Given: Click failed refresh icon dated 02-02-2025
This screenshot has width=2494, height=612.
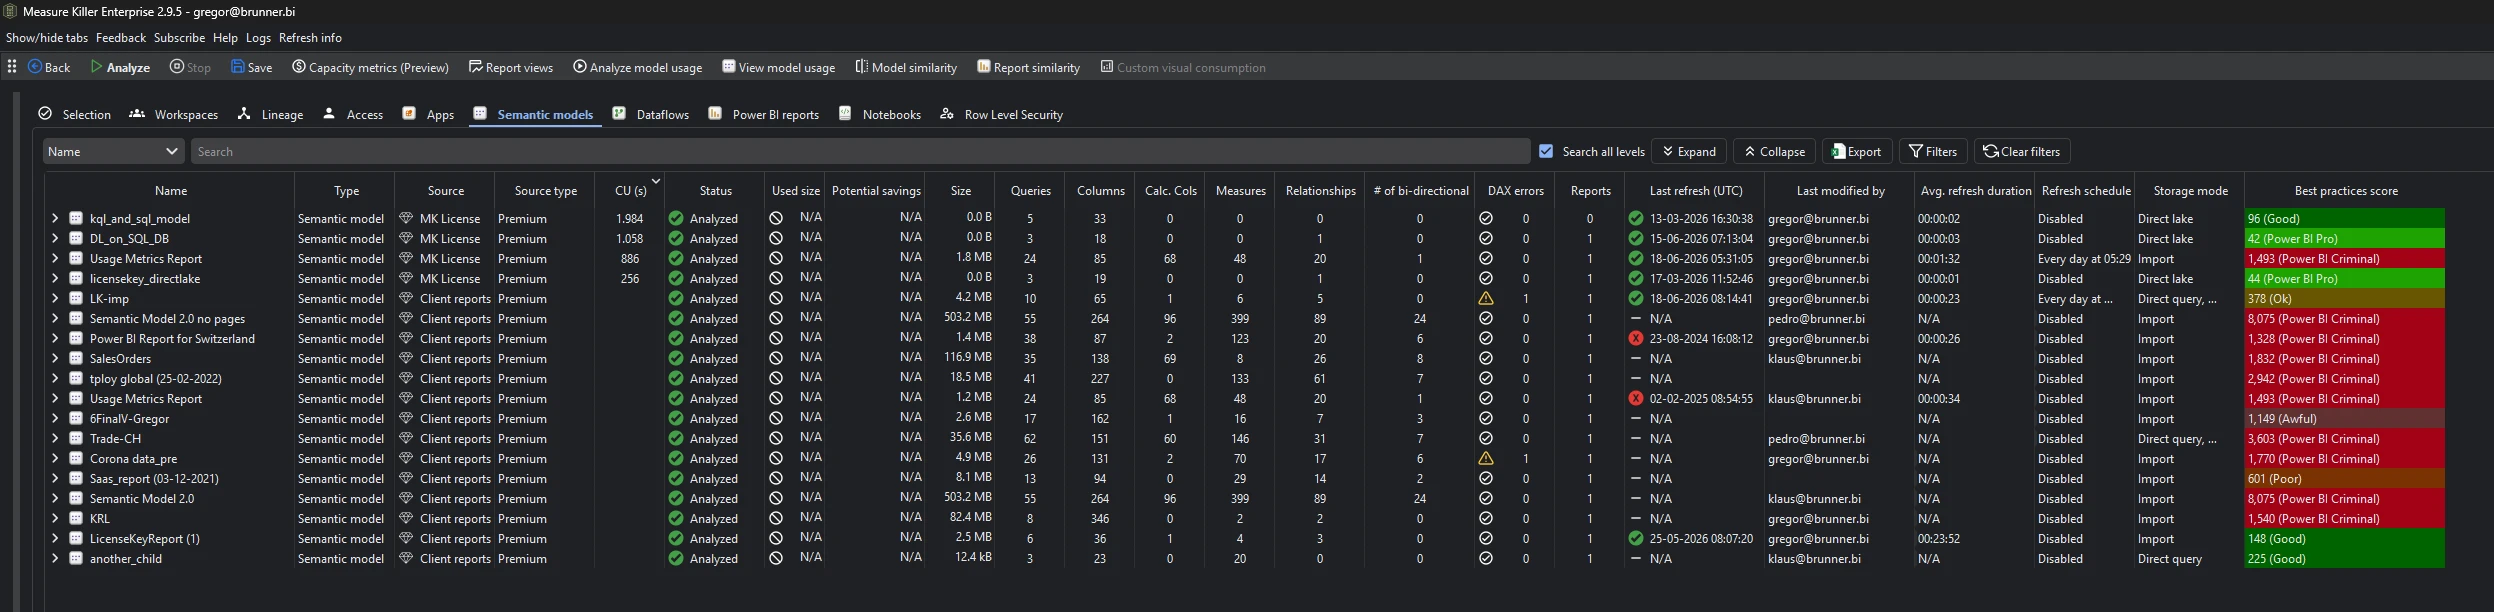Looking at the screenshot, I should pos(1636,398).
